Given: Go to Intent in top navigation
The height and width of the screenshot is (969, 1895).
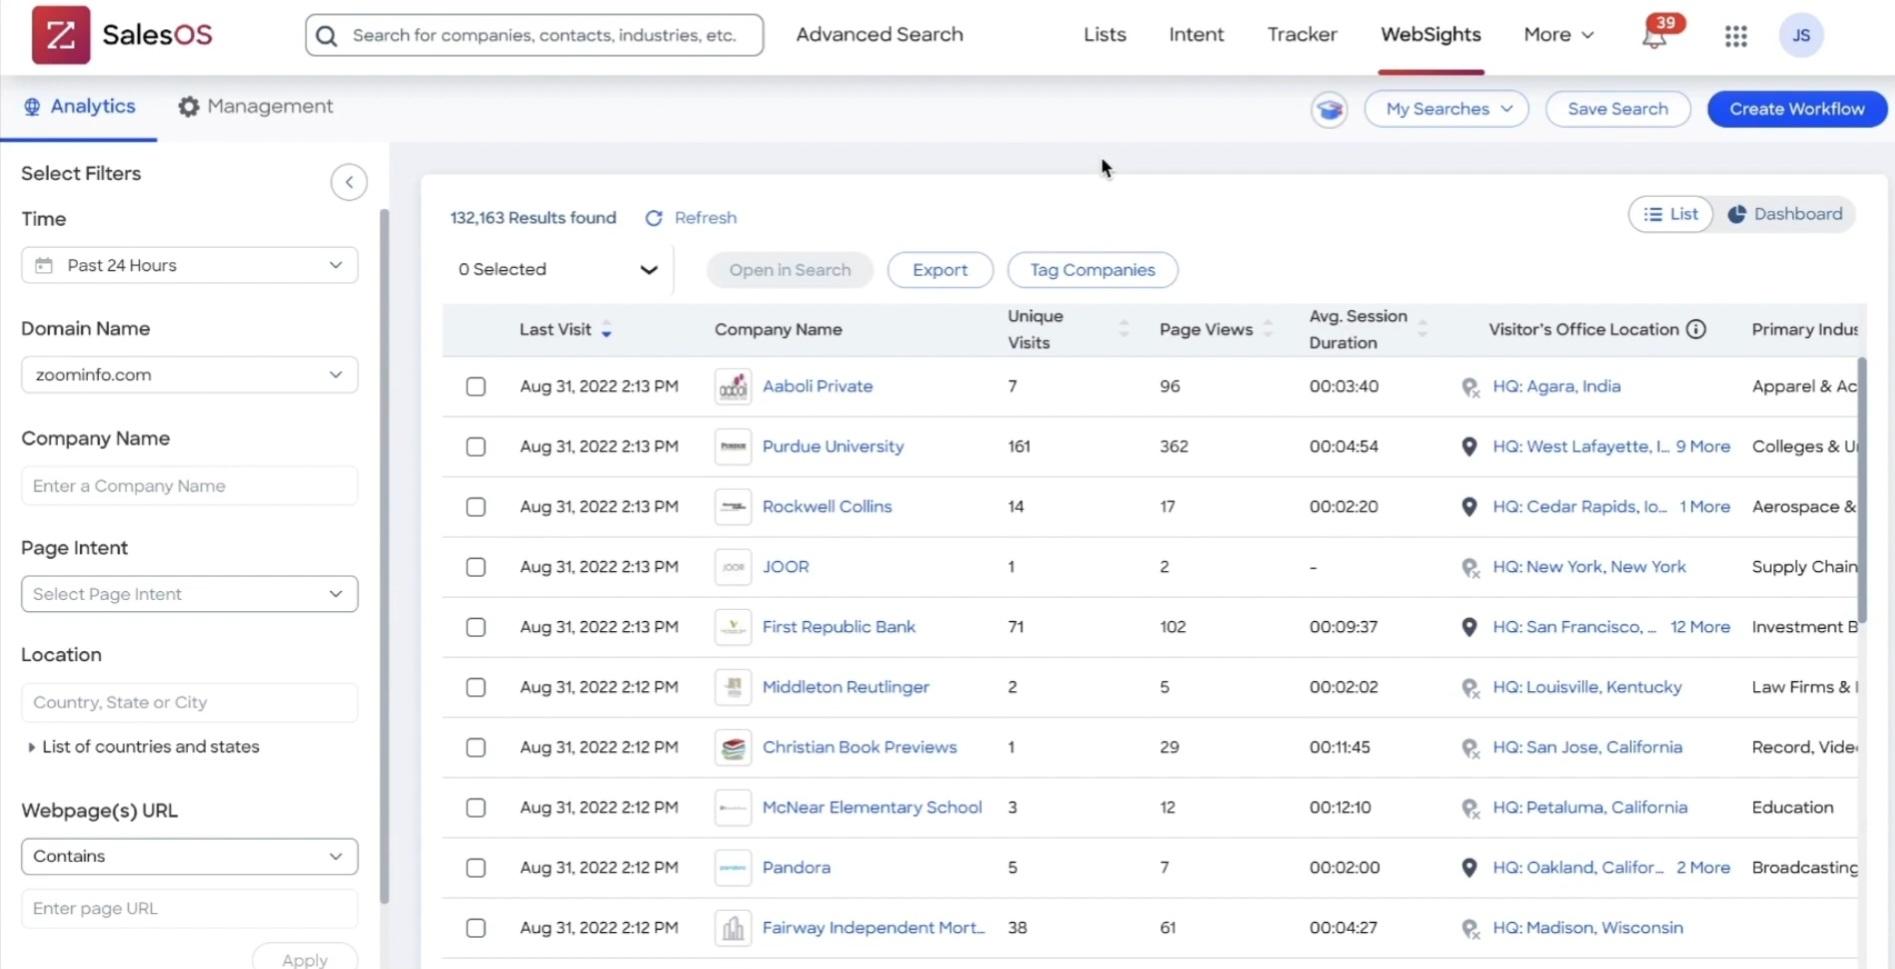Looking at the screenshot, I should 1196,34.
